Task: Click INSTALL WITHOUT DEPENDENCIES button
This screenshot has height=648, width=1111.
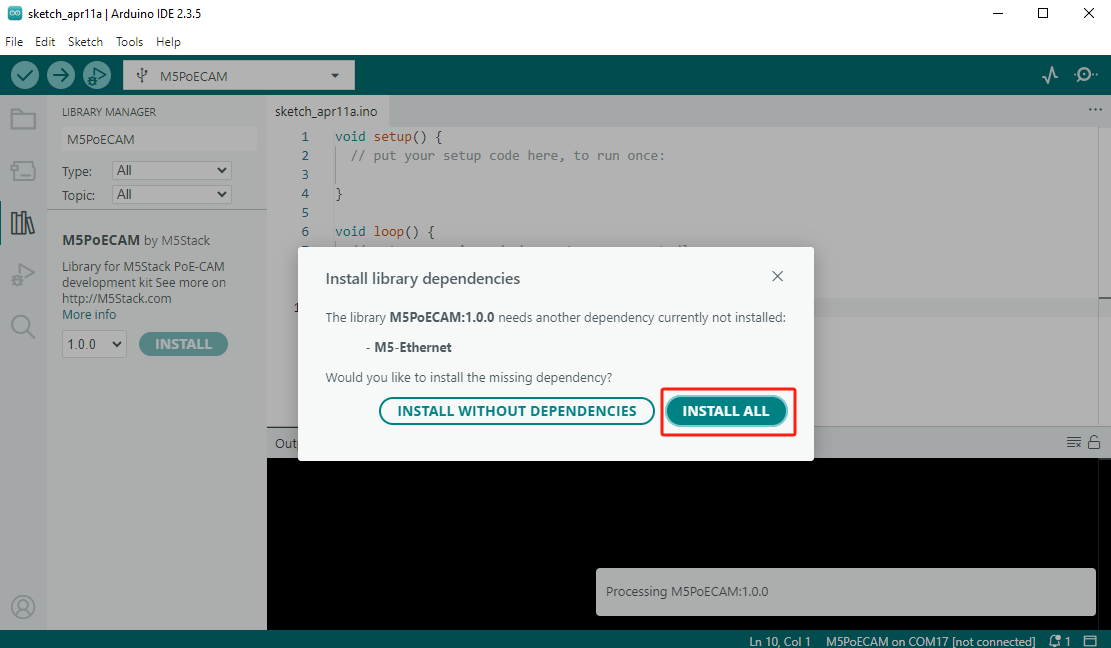Action: pyautogui.click(x=517, y=411)
